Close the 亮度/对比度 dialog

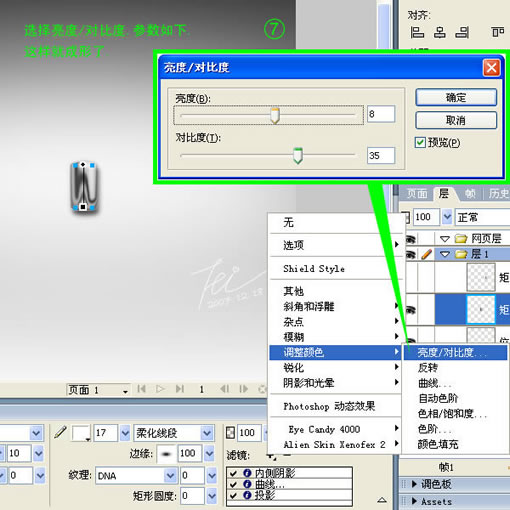tap(491, 68)
